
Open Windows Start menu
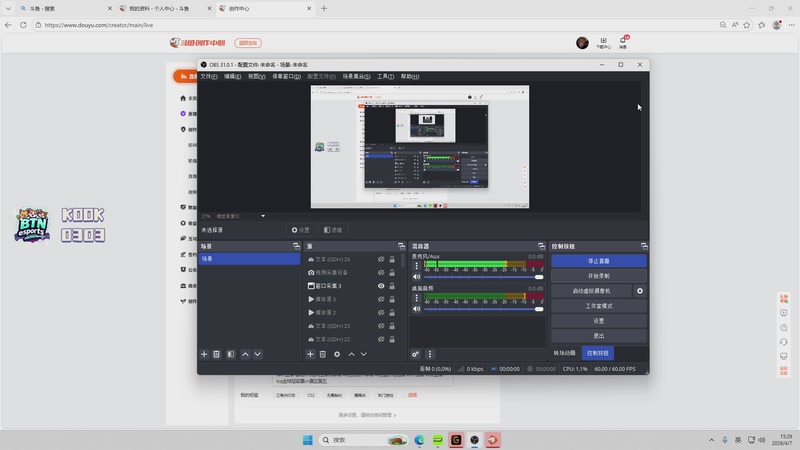(308, 440)
